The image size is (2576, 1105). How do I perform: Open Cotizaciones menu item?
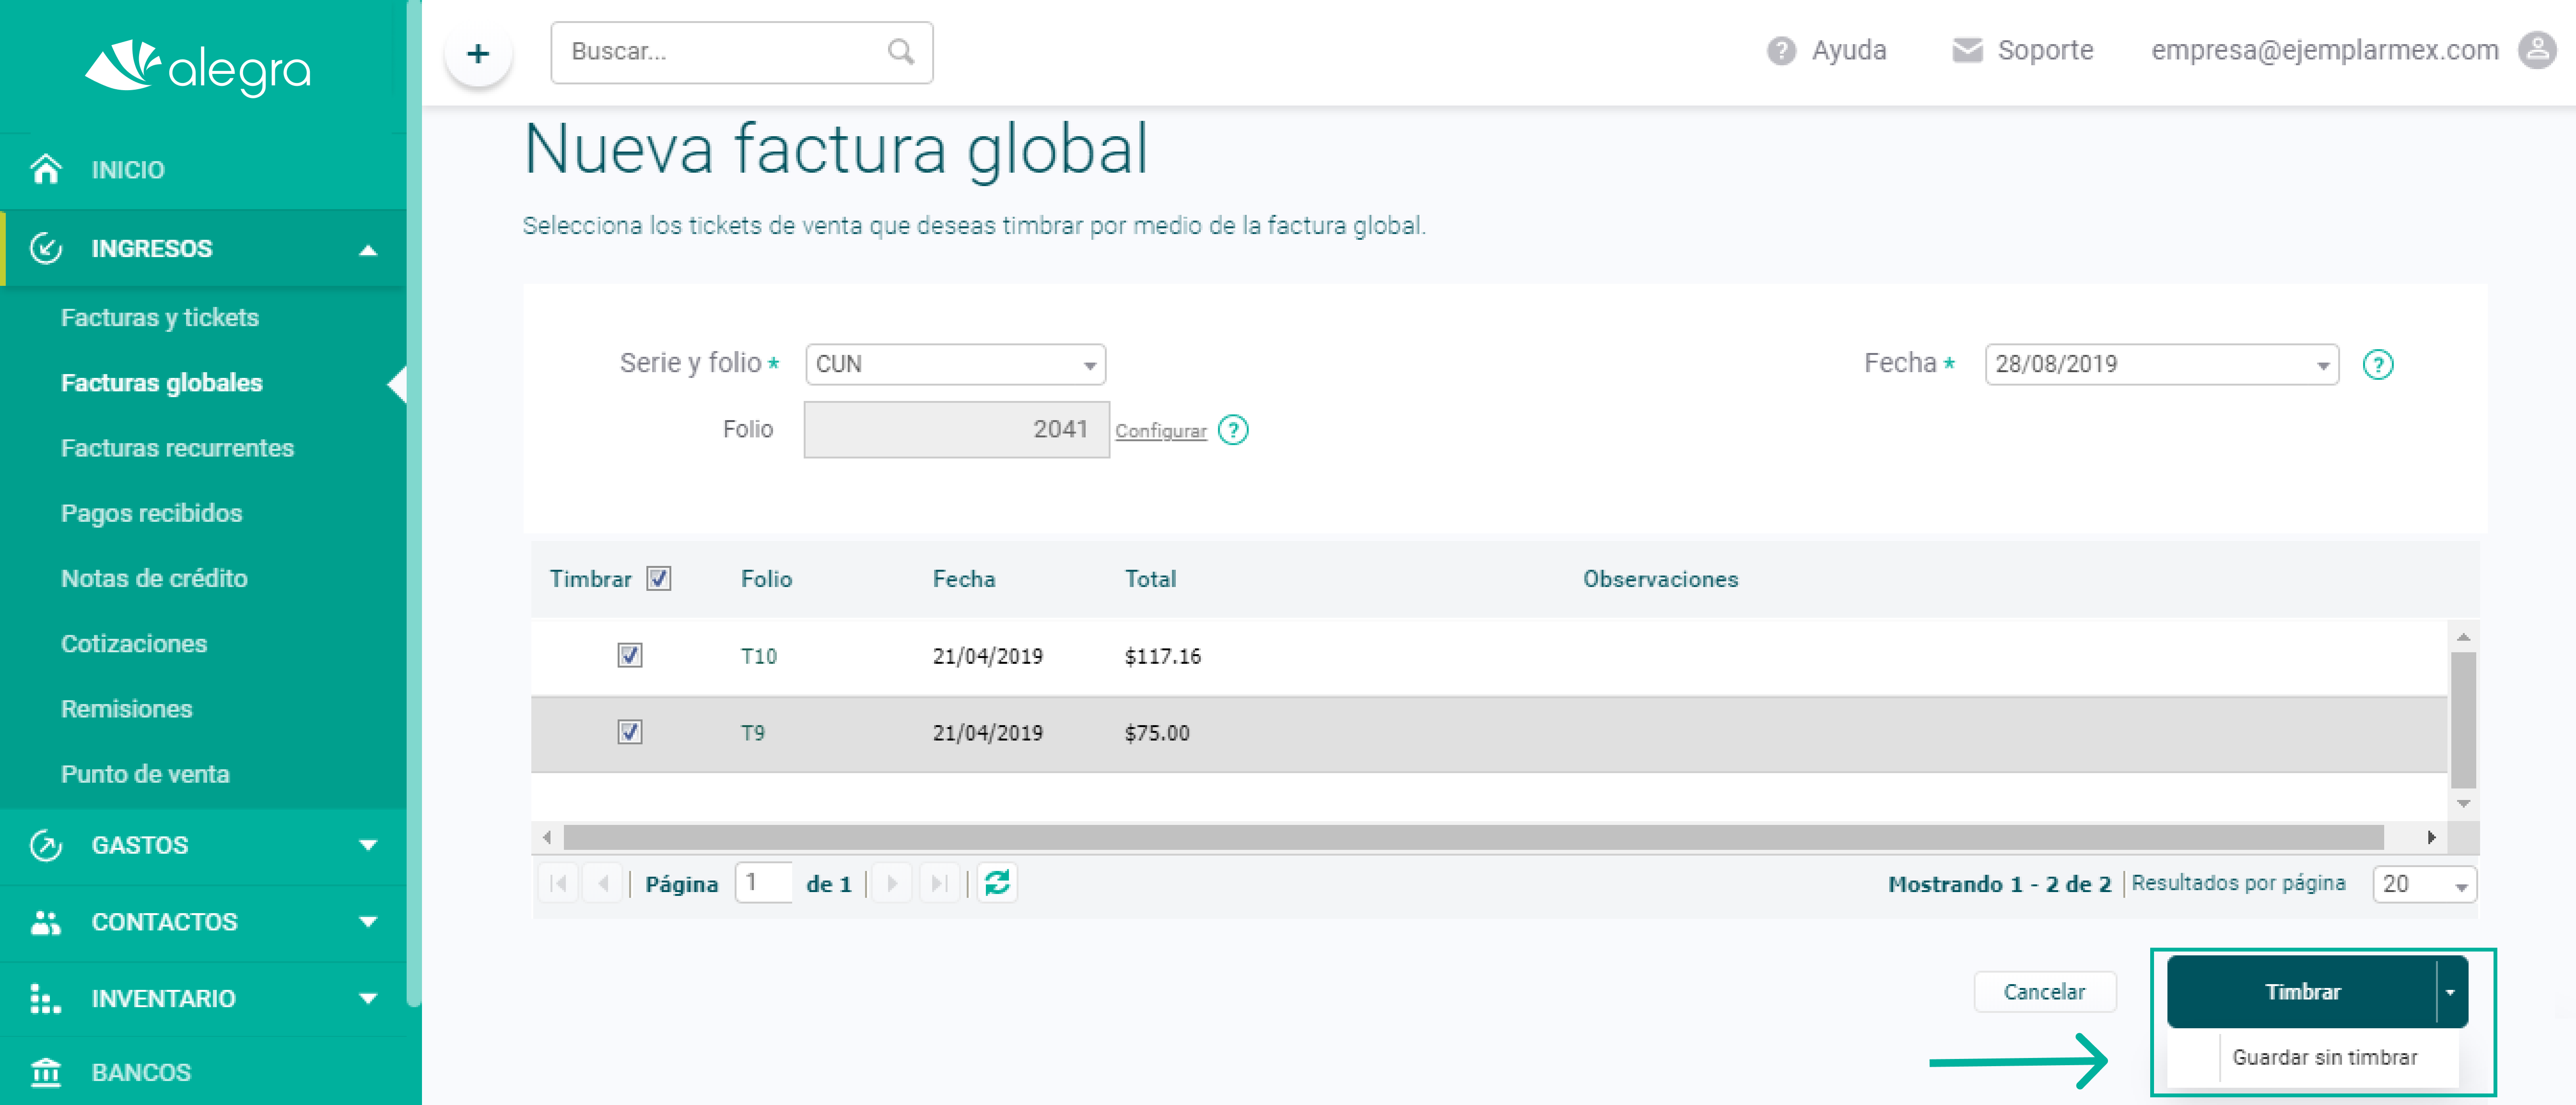click(134, 643)
